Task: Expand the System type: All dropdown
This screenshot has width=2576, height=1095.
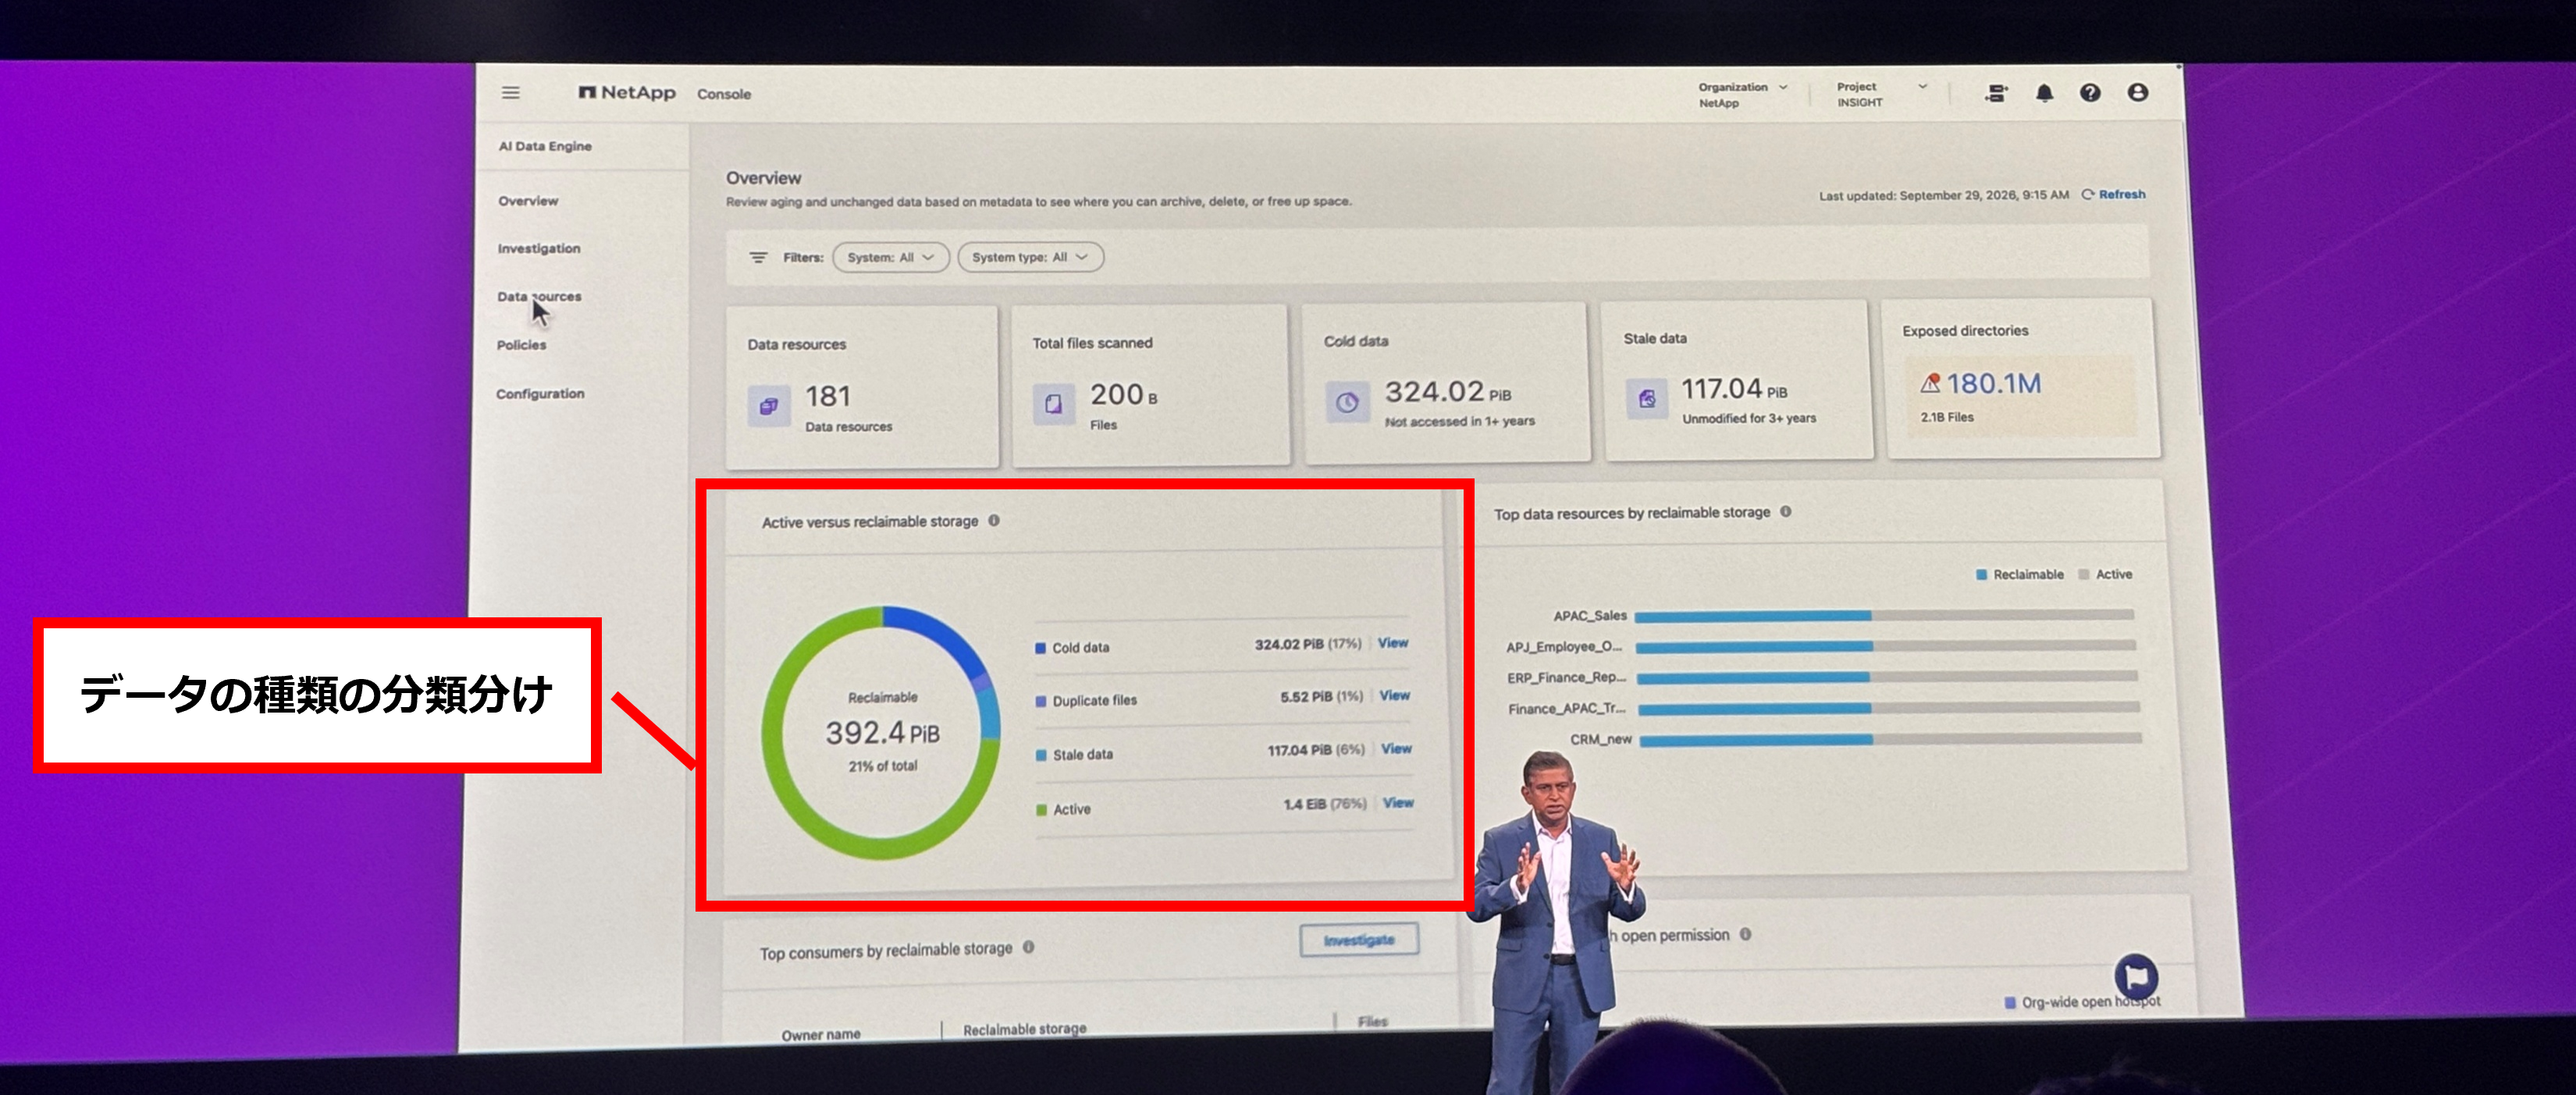Action: coord(1030,257)
